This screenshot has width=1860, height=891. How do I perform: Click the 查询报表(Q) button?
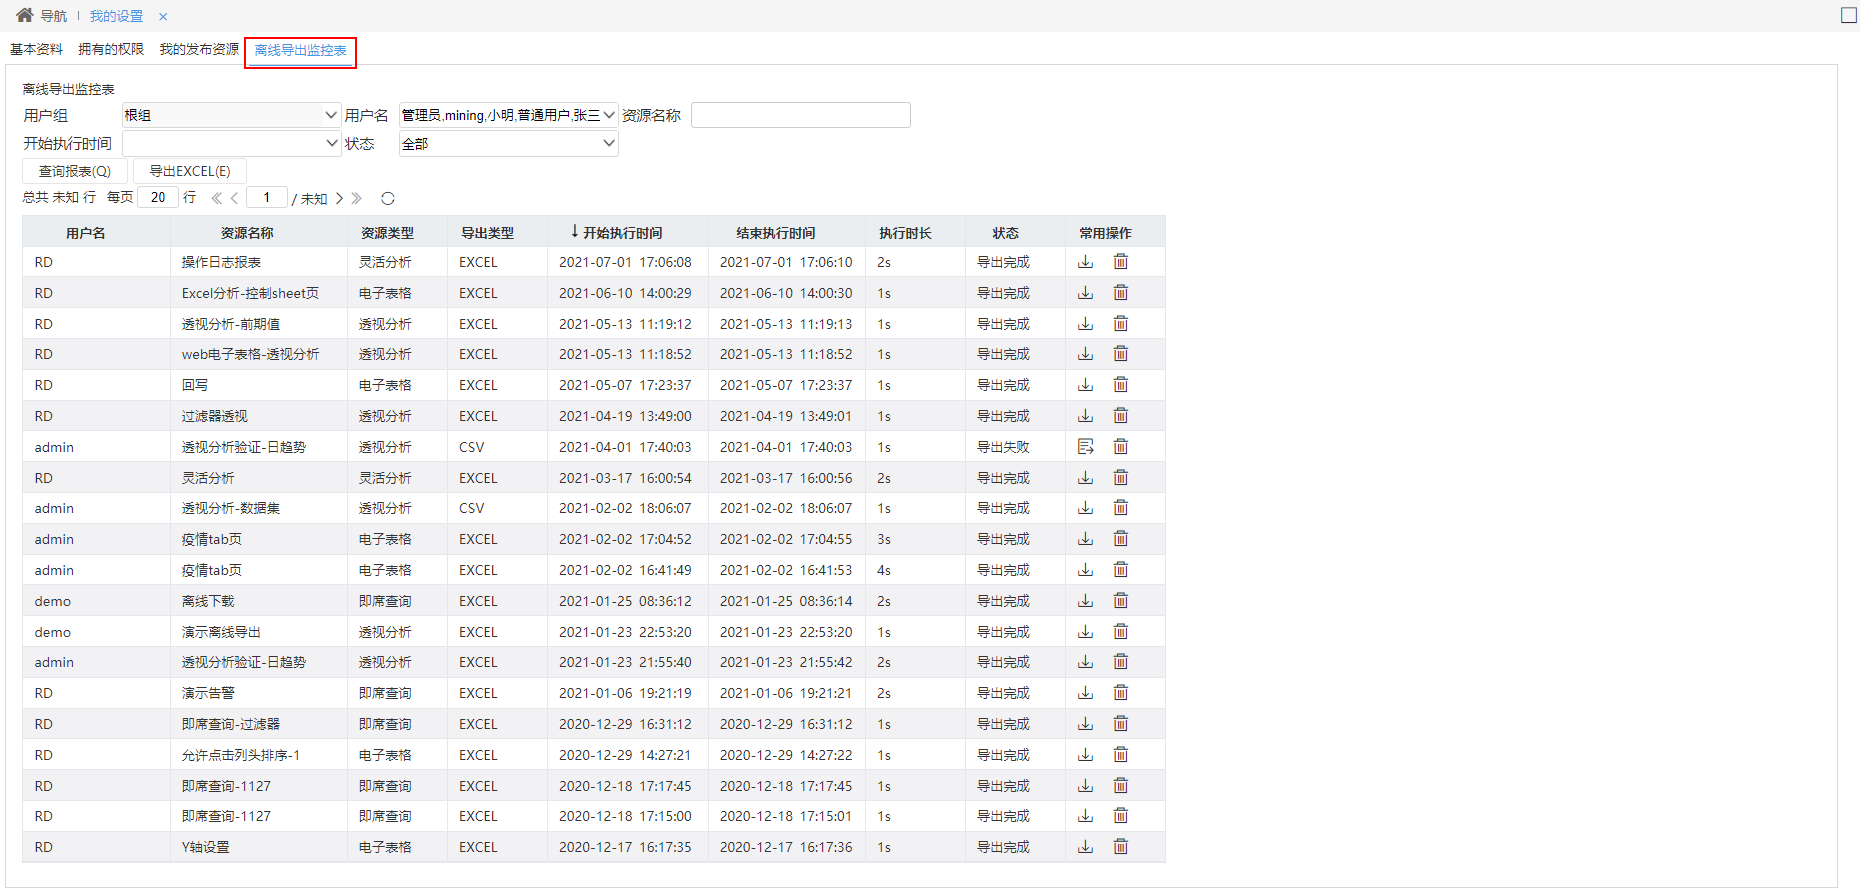(75, 171)
